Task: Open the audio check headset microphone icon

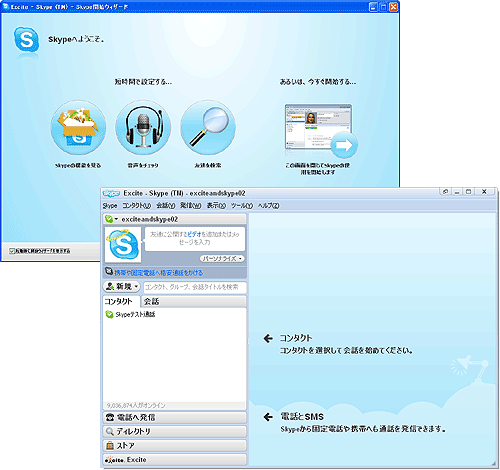Action: click(143, 128)
